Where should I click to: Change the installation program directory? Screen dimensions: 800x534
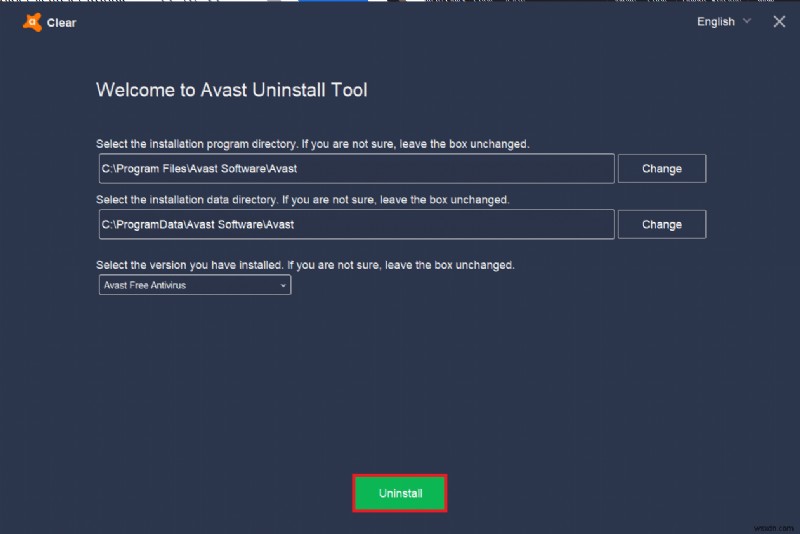(x=662, y=168)
